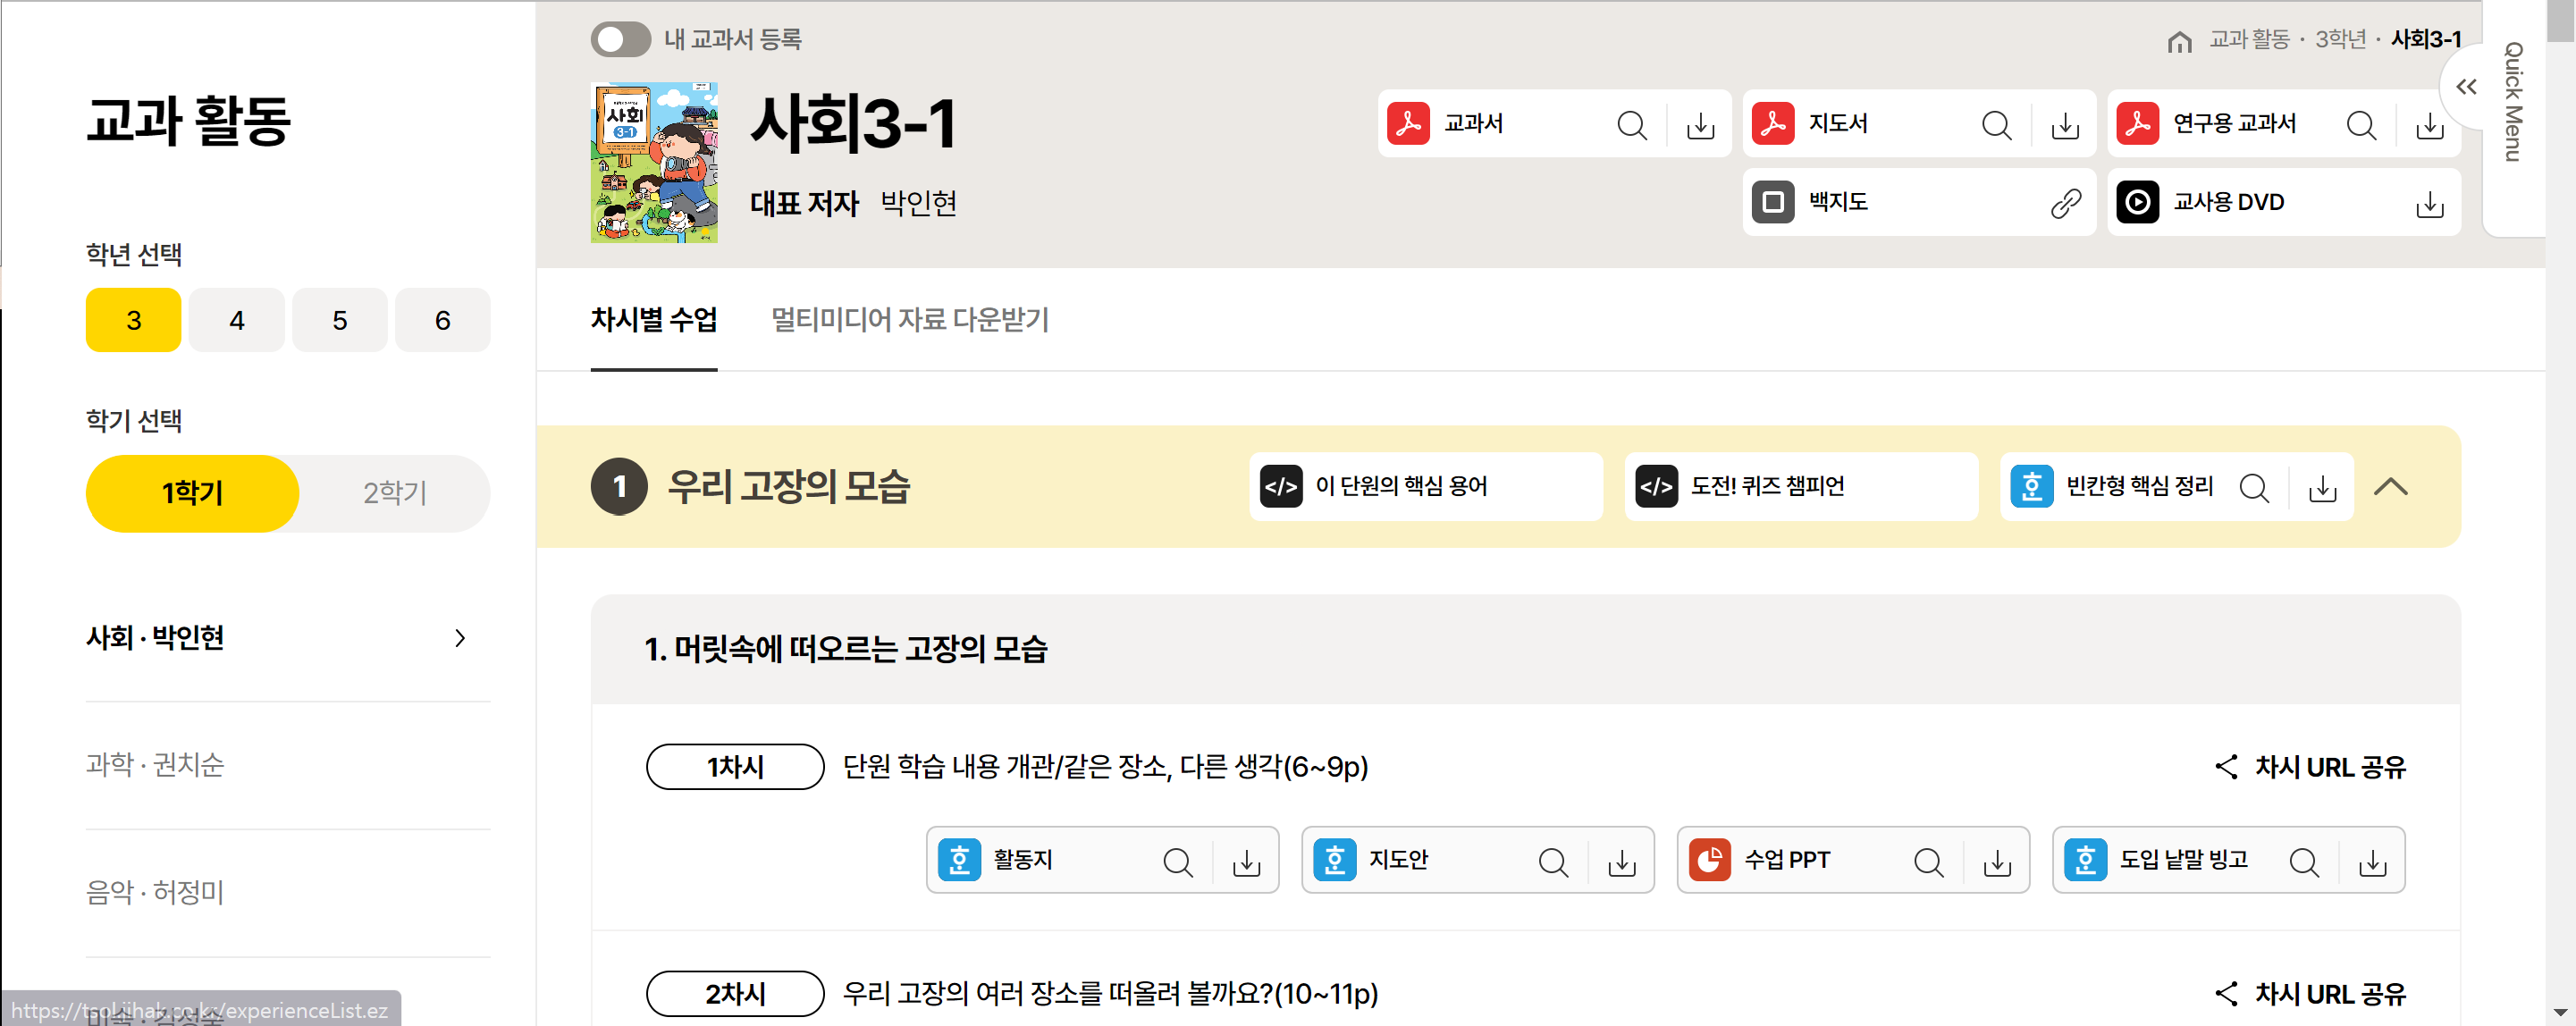Open the 교사용 DVD play icon

coord(2137,202)
